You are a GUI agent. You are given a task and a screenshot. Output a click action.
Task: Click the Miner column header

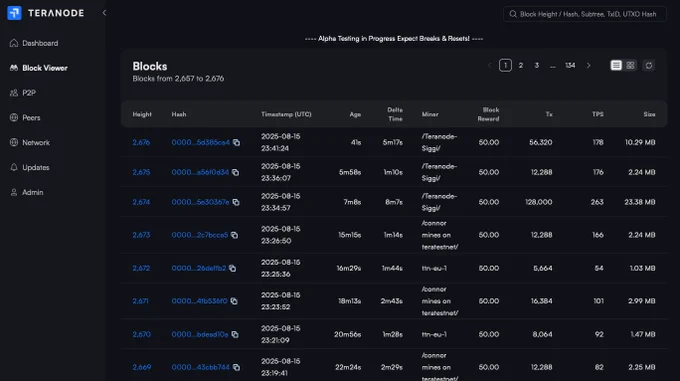[x=430, y=114]
